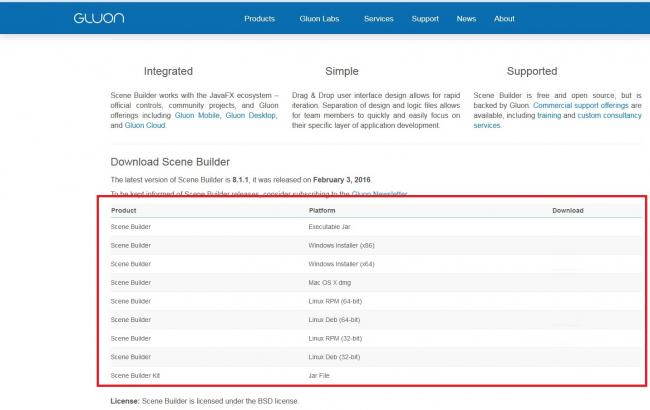Select the Jar File platform cell

pos(319,376)
